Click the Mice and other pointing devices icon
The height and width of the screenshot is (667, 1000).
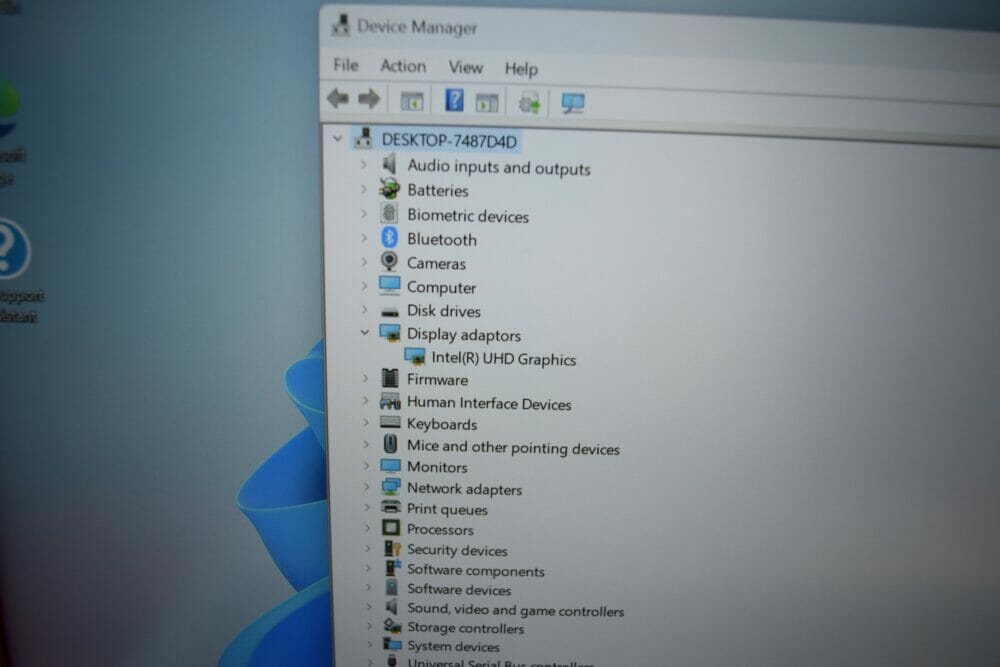[x=390, y=444]
